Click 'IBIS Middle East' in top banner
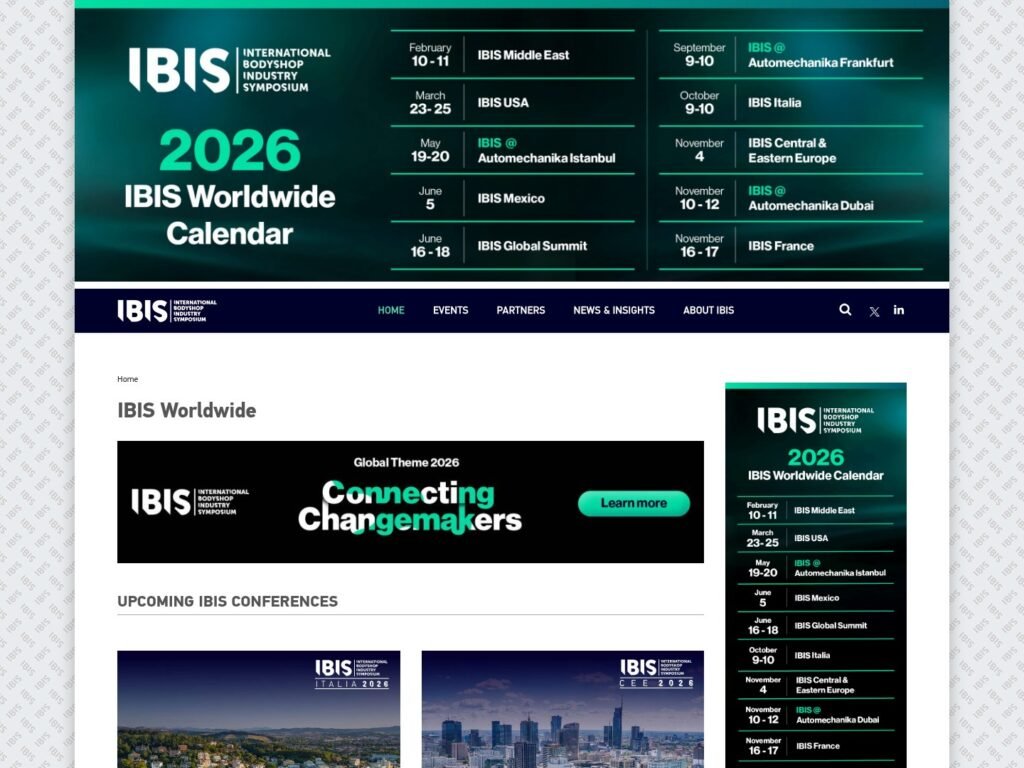The height and width of the screenshot is (768, 1024). tap(523, 56)
